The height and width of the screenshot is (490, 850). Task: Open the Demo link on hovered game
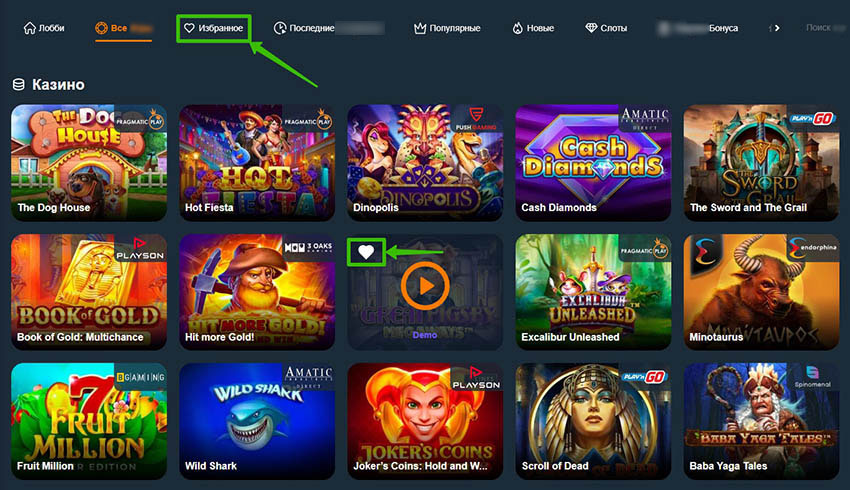click(425, 335)
